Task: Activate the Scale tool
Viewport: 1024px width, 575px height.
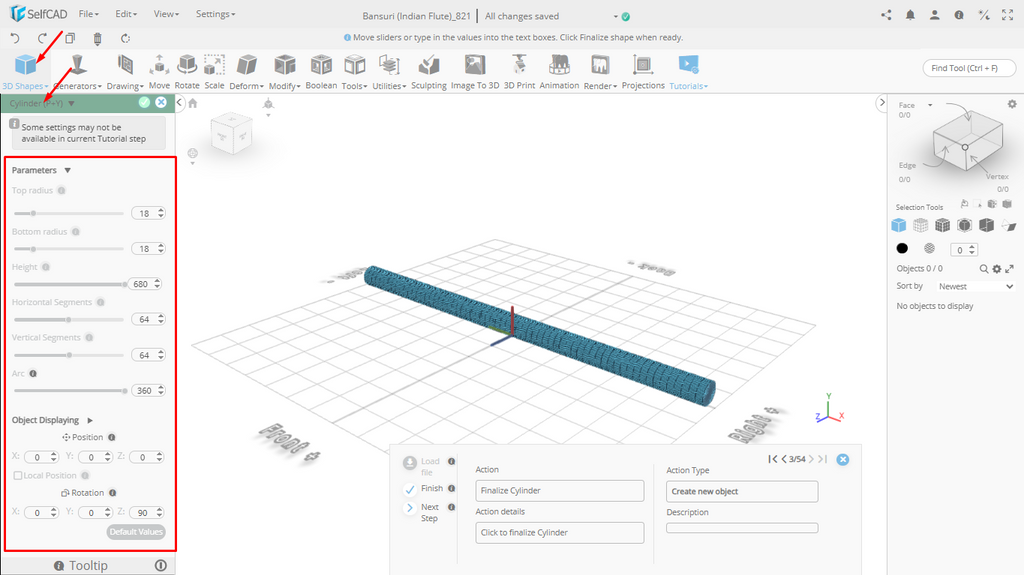Action: (214, 70)
